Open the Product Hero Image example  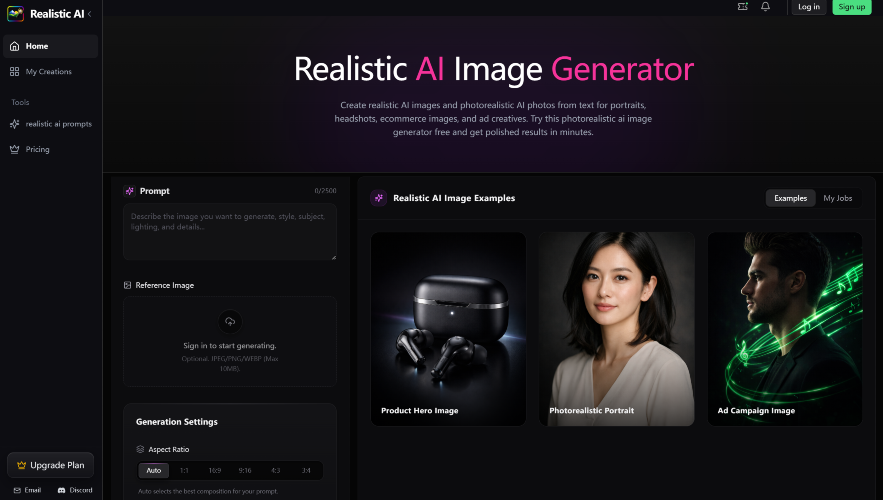(x=448, y=329)
